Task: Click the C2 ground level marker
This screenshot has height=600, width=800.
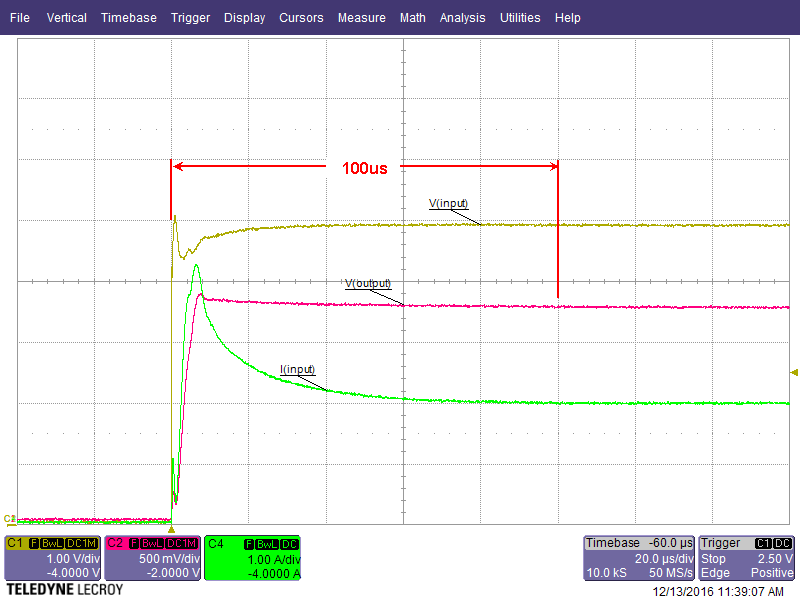Action: point(10,519)
